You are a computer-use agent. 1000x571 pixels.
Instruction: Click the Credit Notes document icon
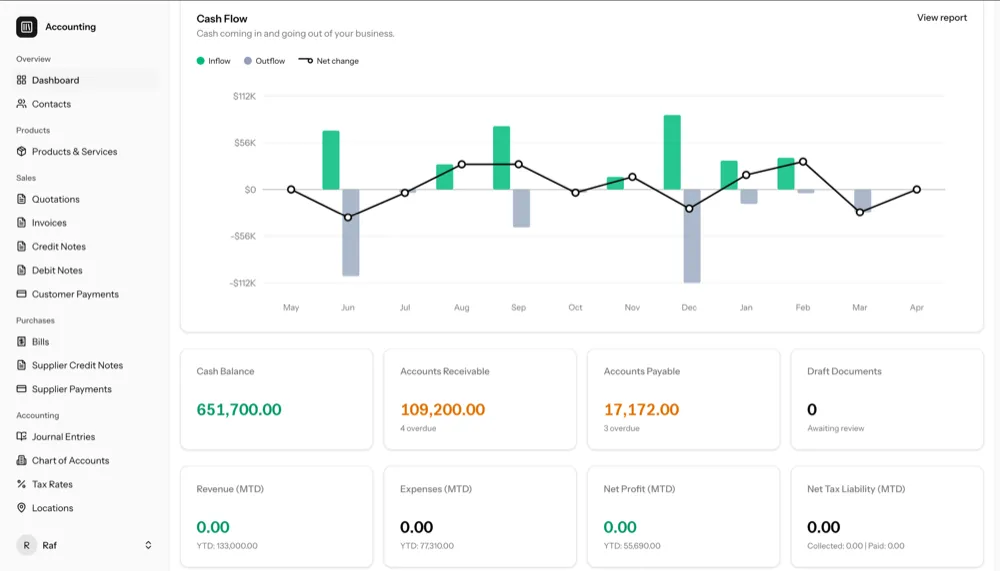coord(22,246)
